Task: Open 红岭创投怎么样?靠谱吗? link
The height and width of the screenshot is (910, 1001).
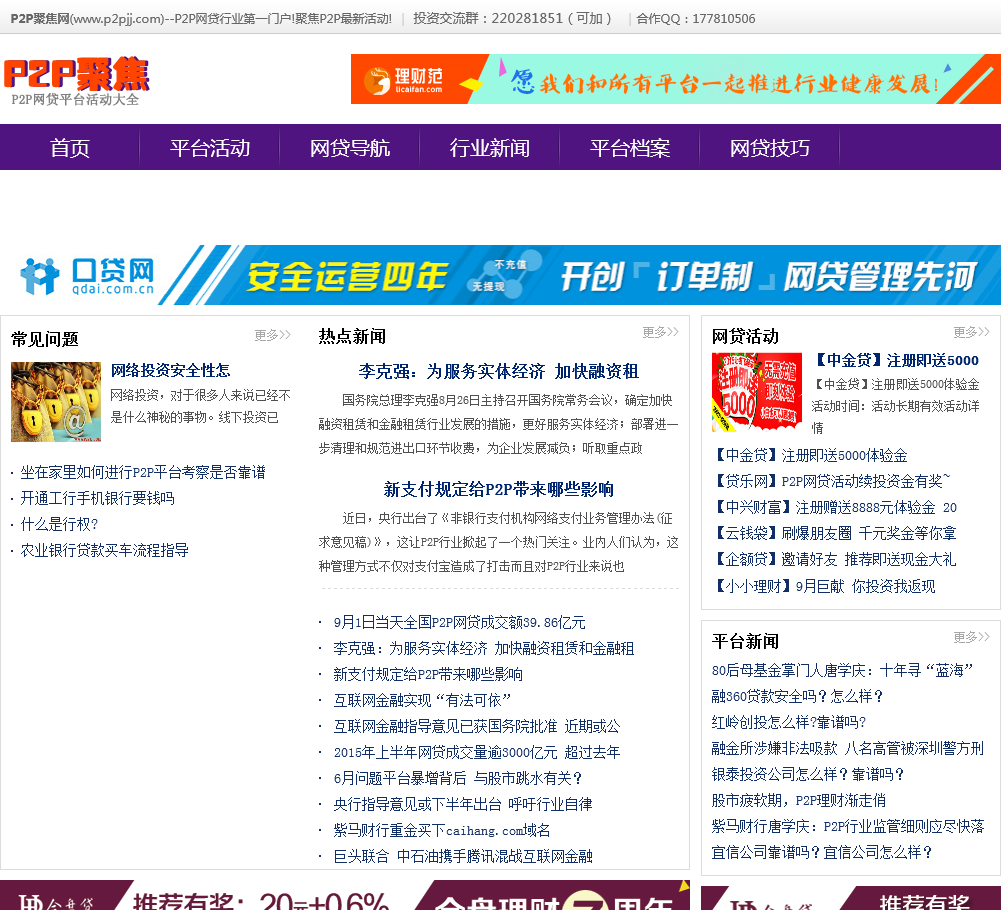Action: click(789, 722)
